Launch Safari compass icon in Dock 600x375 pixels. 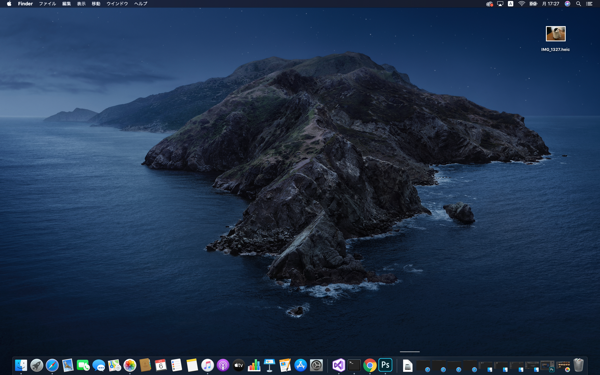click(52, 365)
